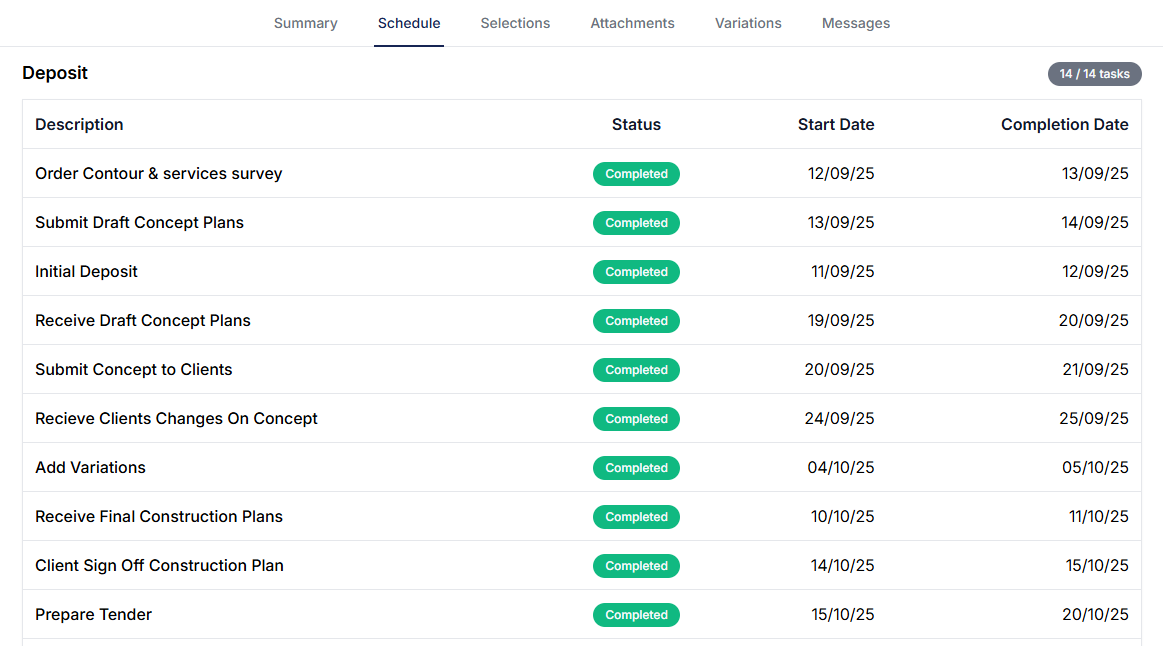1163x646 pixels.
Task: Select the Receive Final Construction Plans row
Action: (158, 516)
